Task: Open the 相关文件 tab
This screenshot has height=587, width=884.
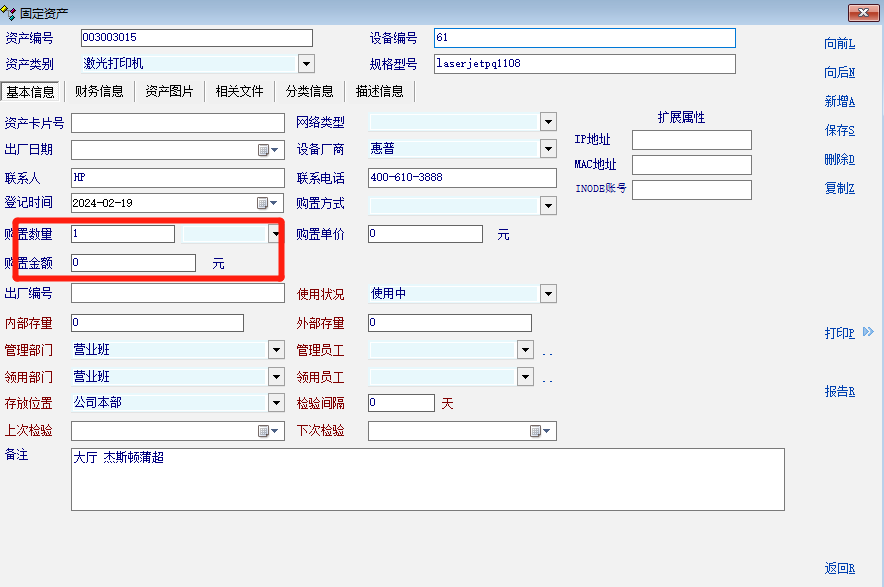Action: [x=239, y=92]
